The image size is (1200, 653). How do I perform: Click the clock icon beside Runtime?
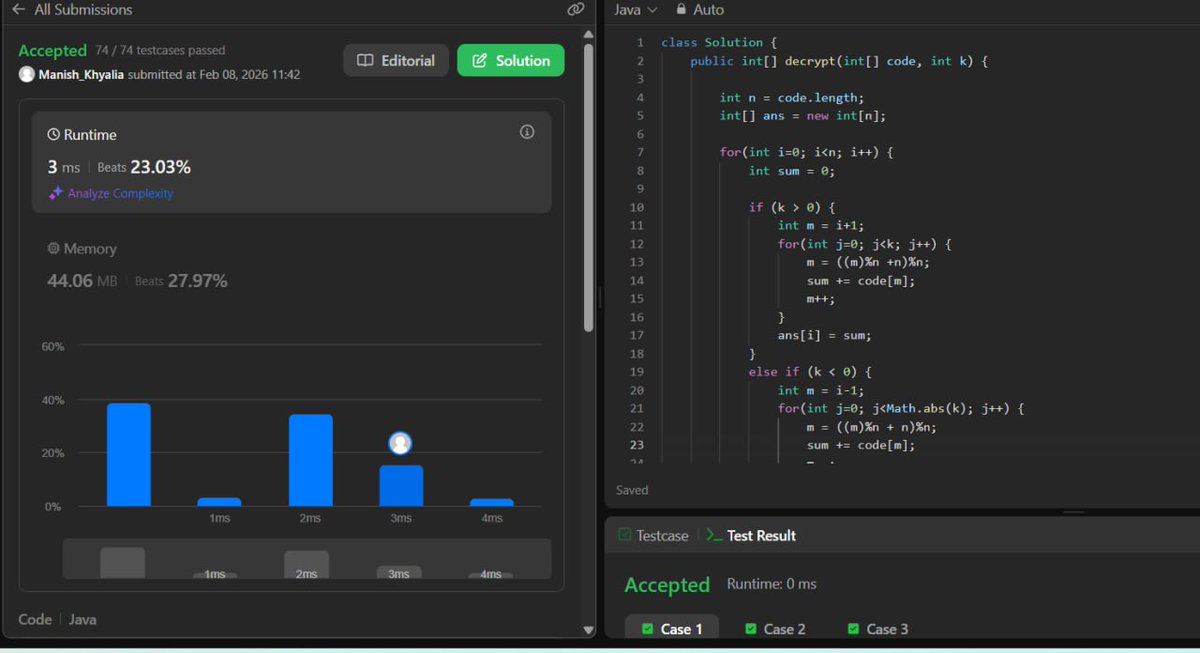tap(54, 135)
